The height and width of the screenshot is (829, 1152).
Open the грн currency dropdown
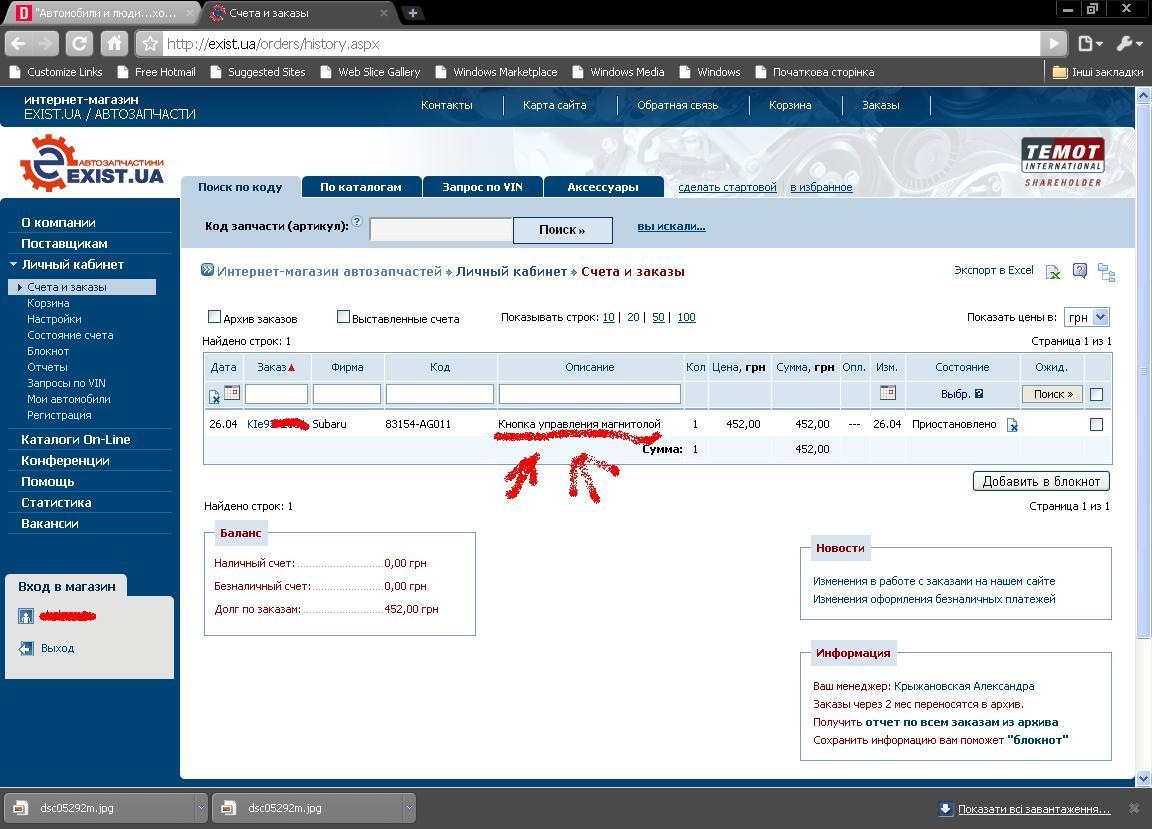(x=1087, y=317)
